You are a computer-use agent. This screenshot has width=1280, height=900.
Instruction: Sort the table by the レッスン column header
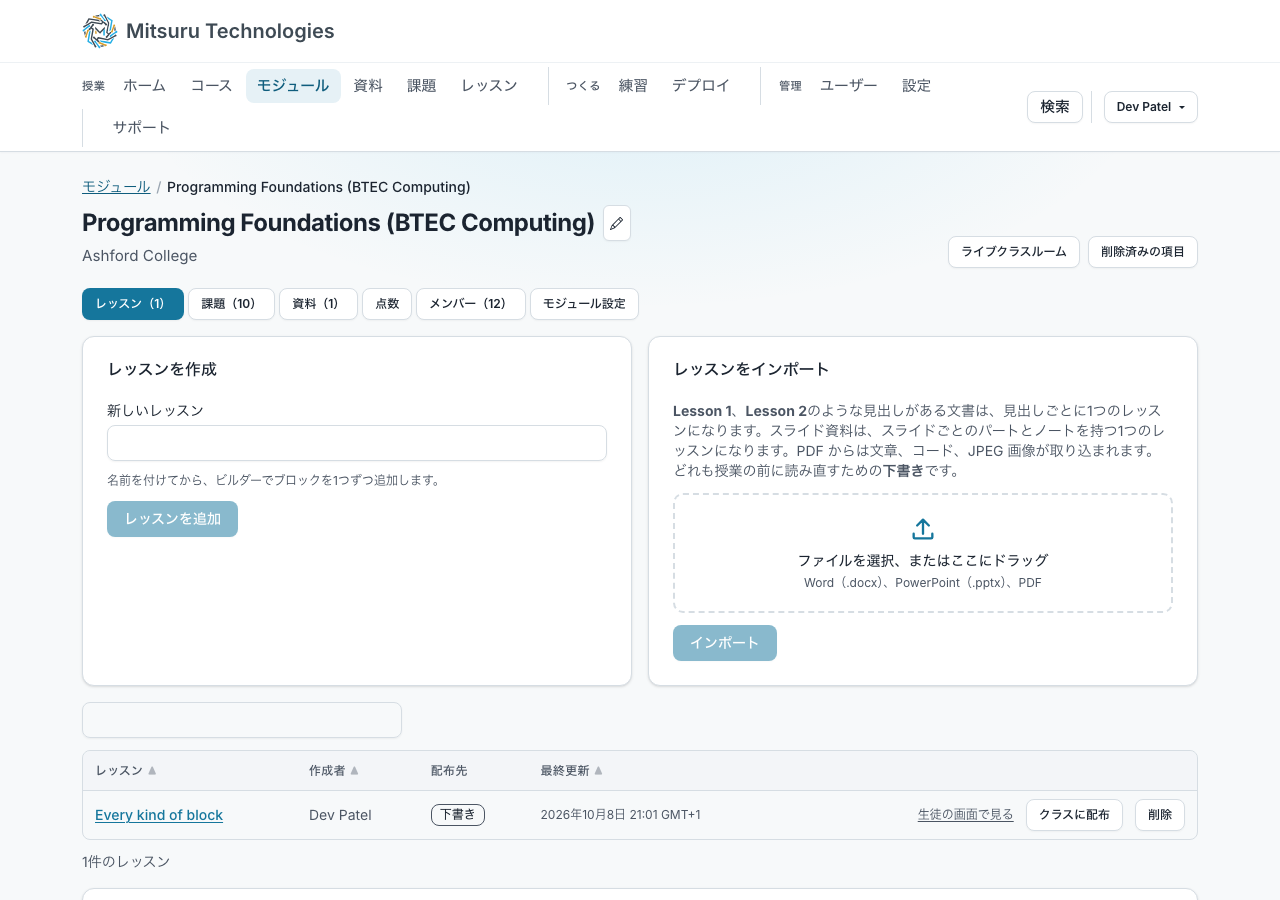tap(126, 771)
